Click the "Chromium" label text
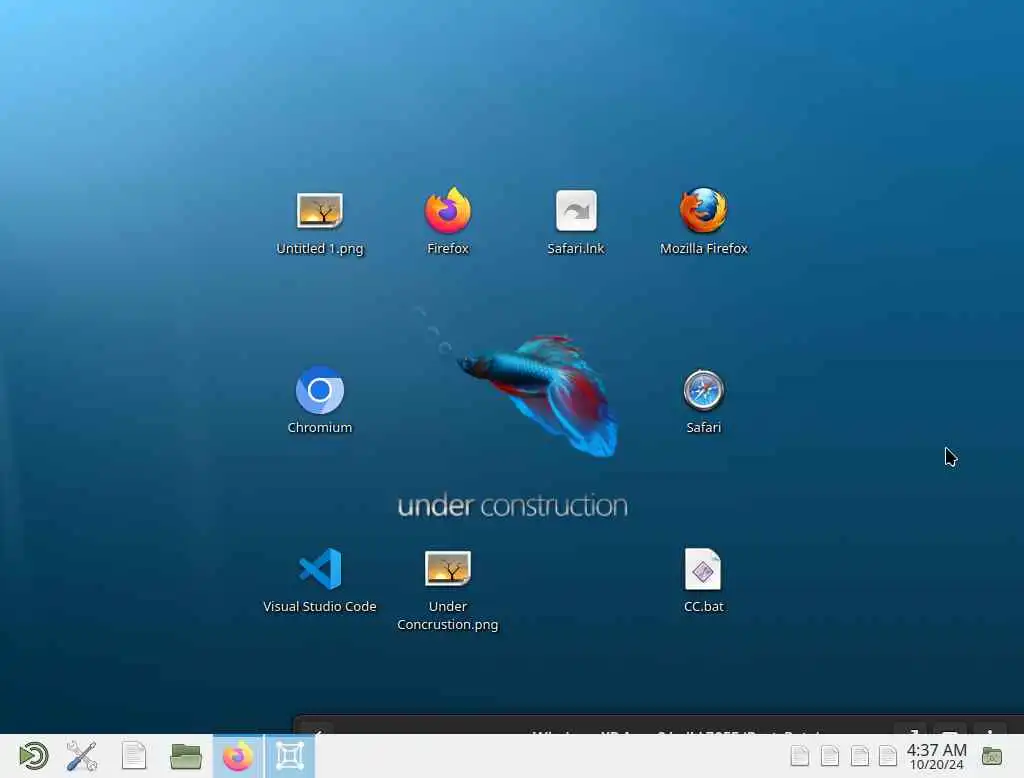The width and height of the screenshot is (1024, 778). [x=319, y=427]
